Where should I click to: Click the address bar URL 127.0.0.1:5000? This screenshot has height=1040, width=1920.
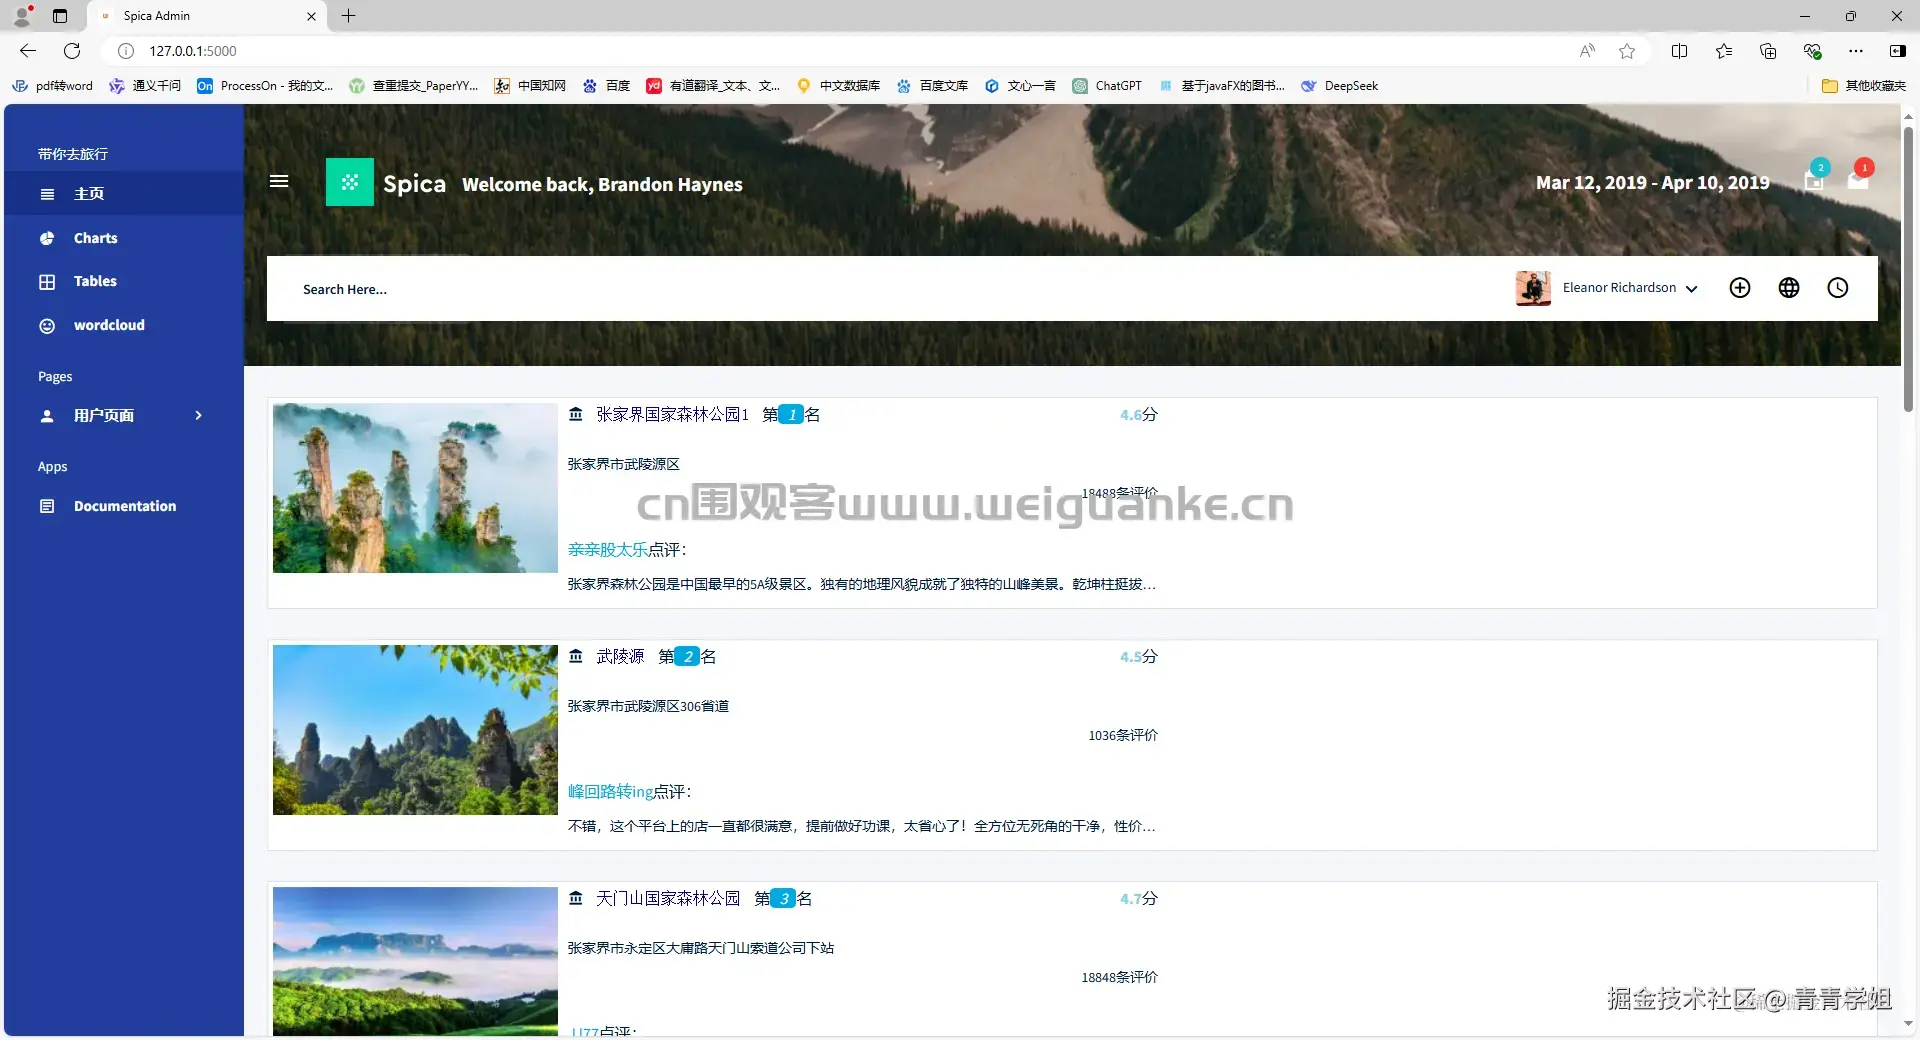point(193,51)
